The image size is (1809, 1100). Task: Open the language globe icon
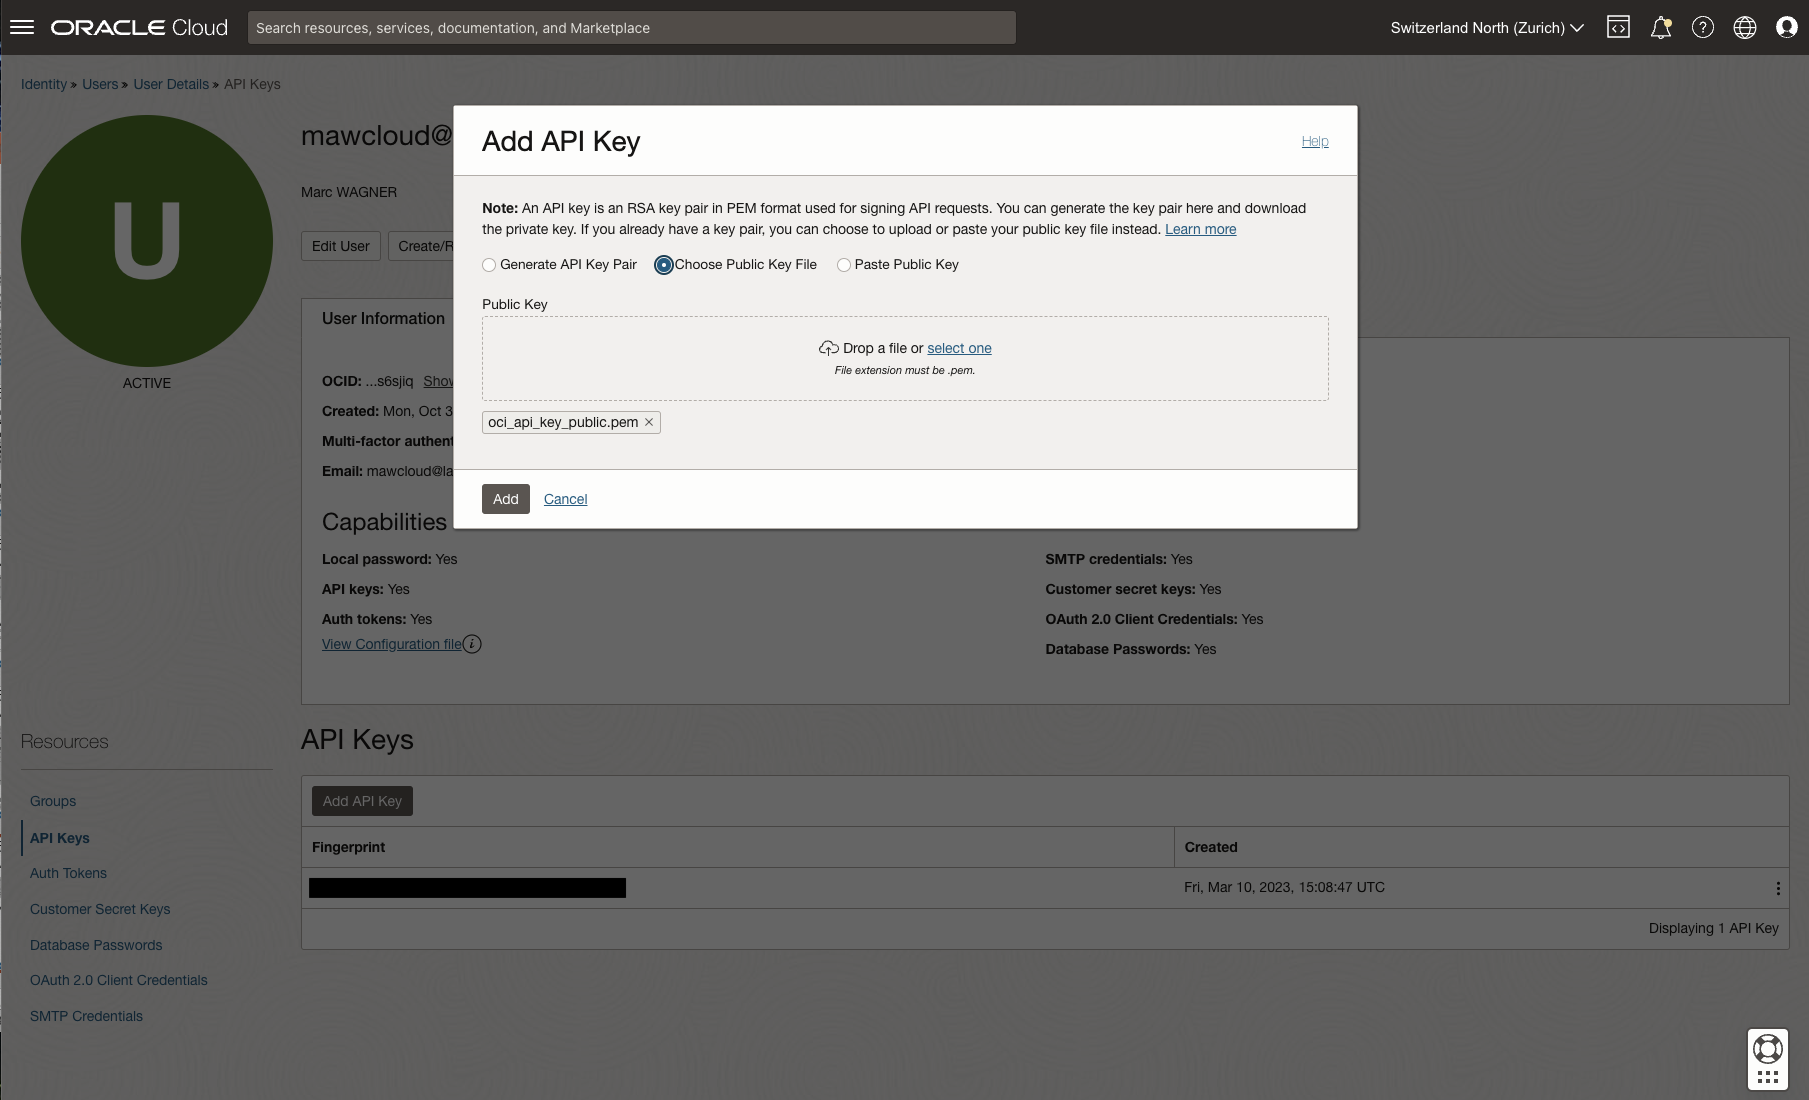tap(1744, 27)
